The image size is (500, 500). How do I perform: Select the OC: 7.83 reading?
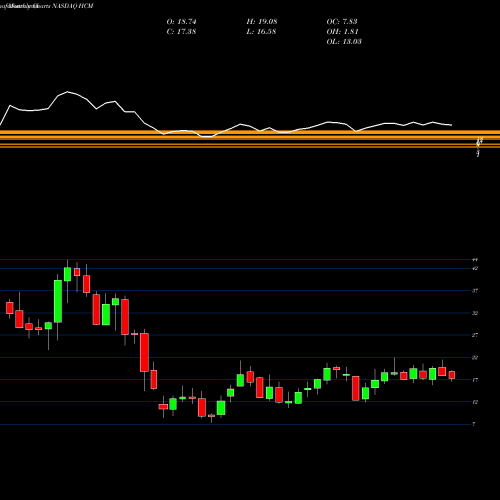[x=342, y=22]
